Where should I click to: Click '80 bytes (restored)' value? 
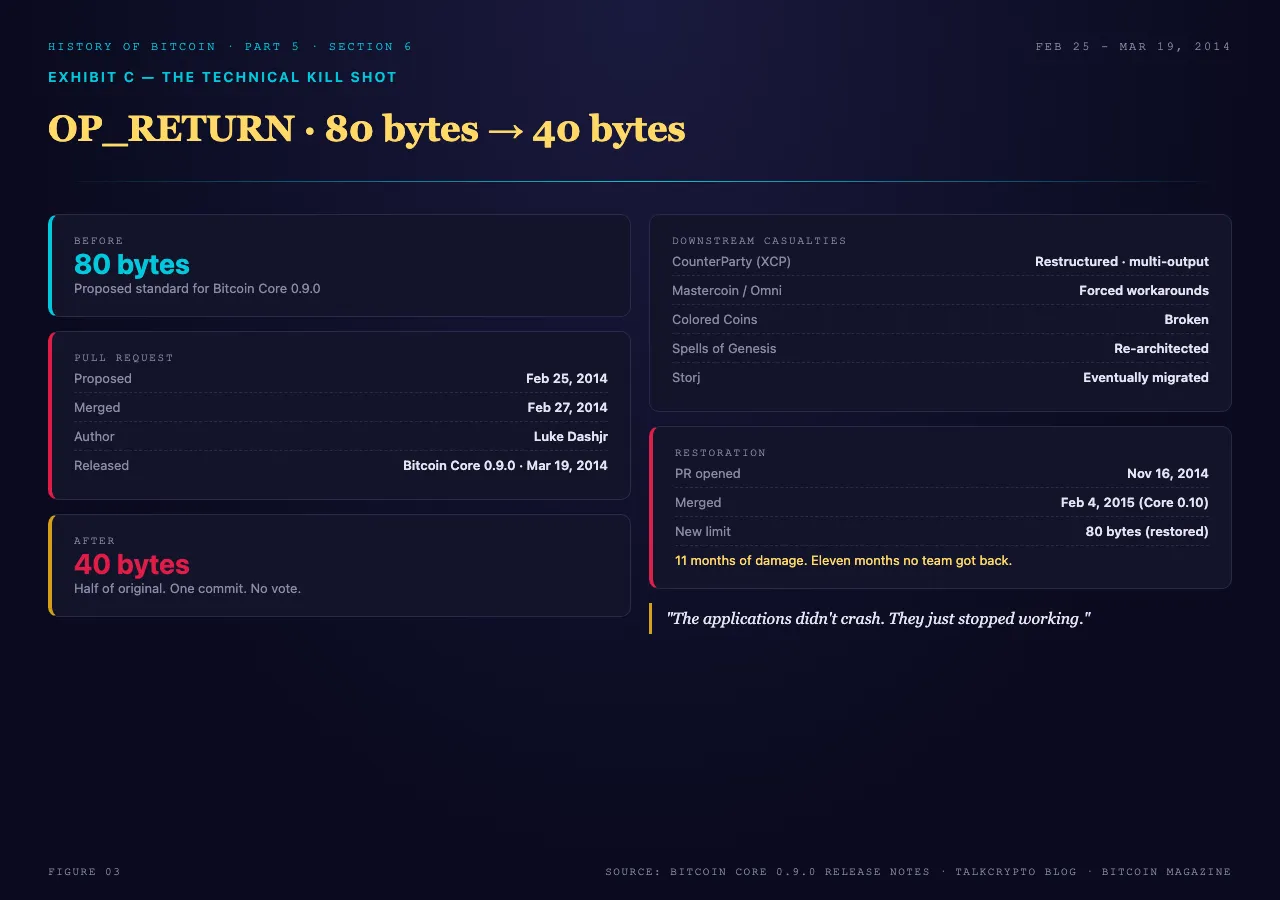1147,532
